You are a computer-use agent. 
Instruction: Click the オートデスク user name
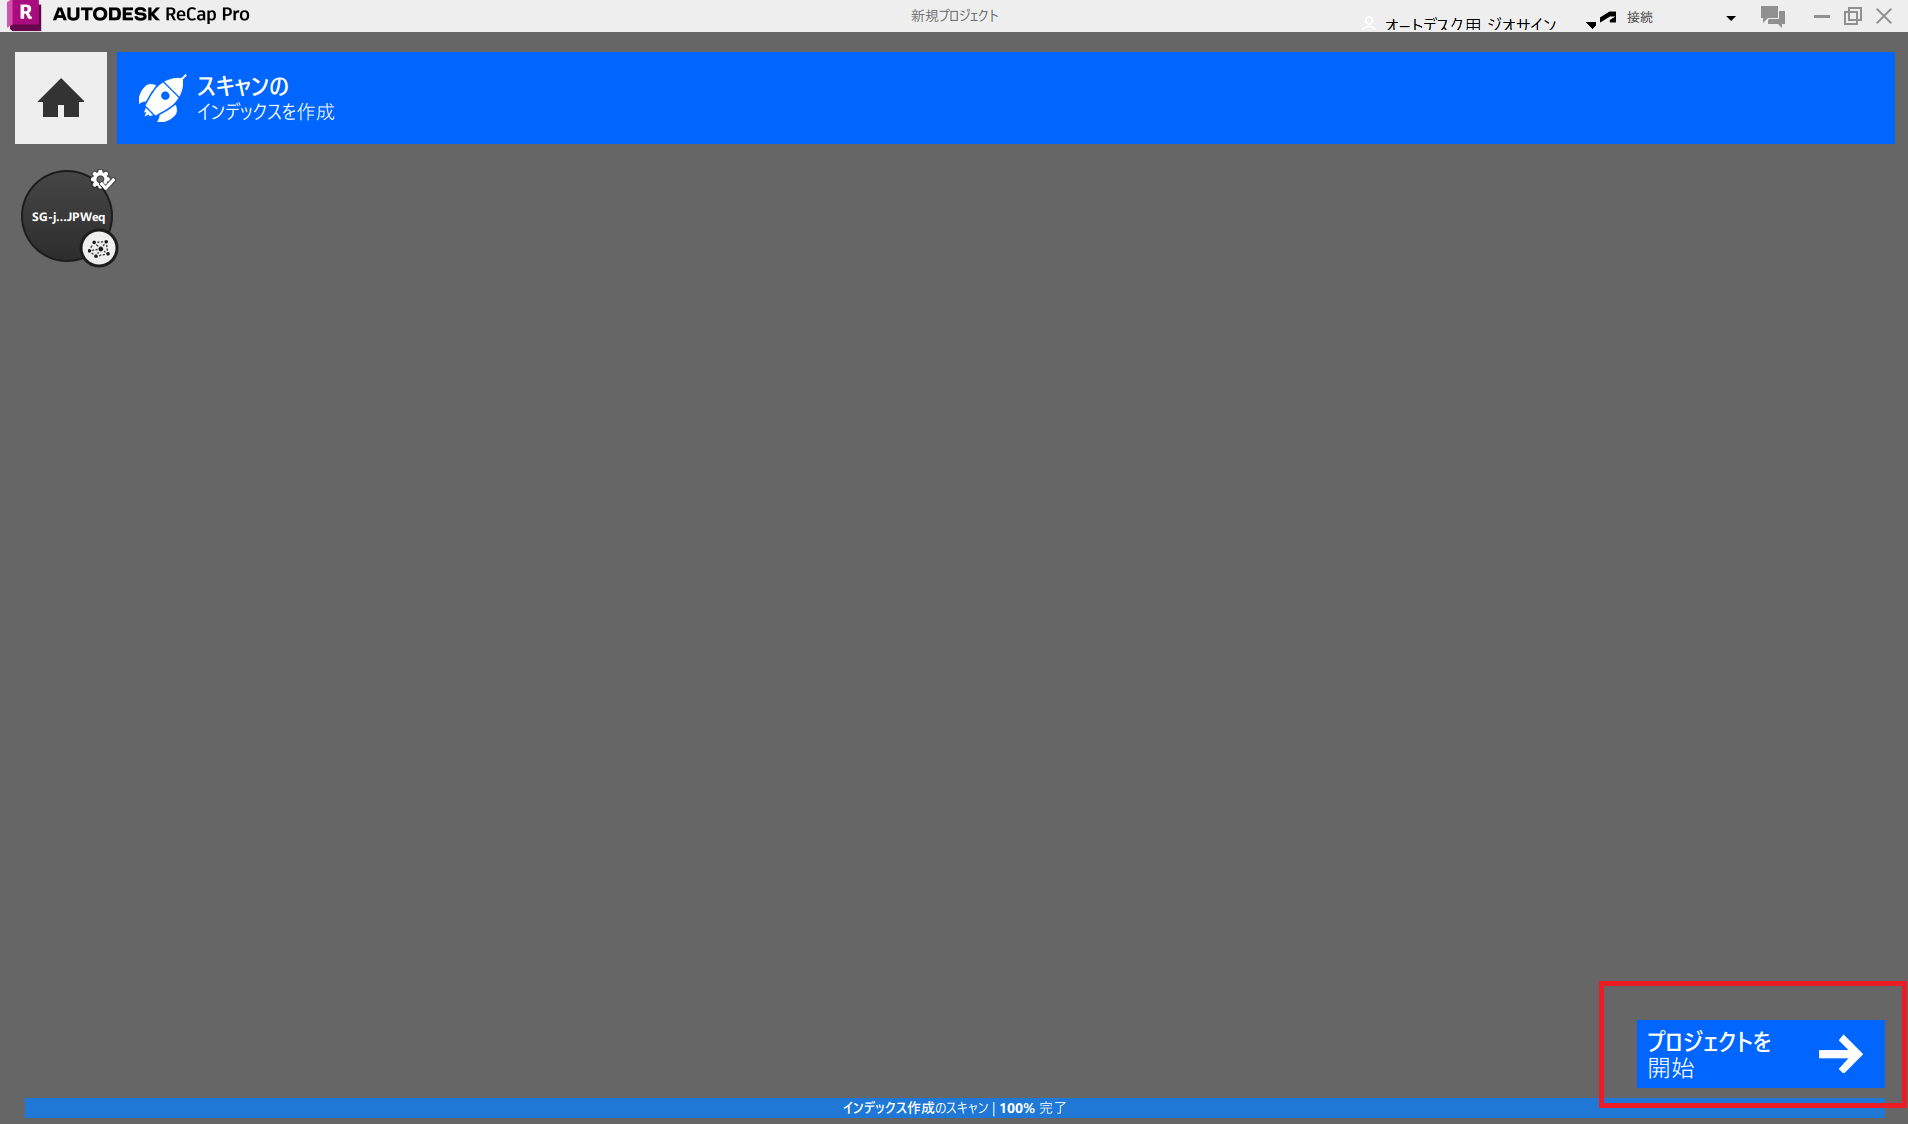pyautogui.click(x=1470, y=24)
